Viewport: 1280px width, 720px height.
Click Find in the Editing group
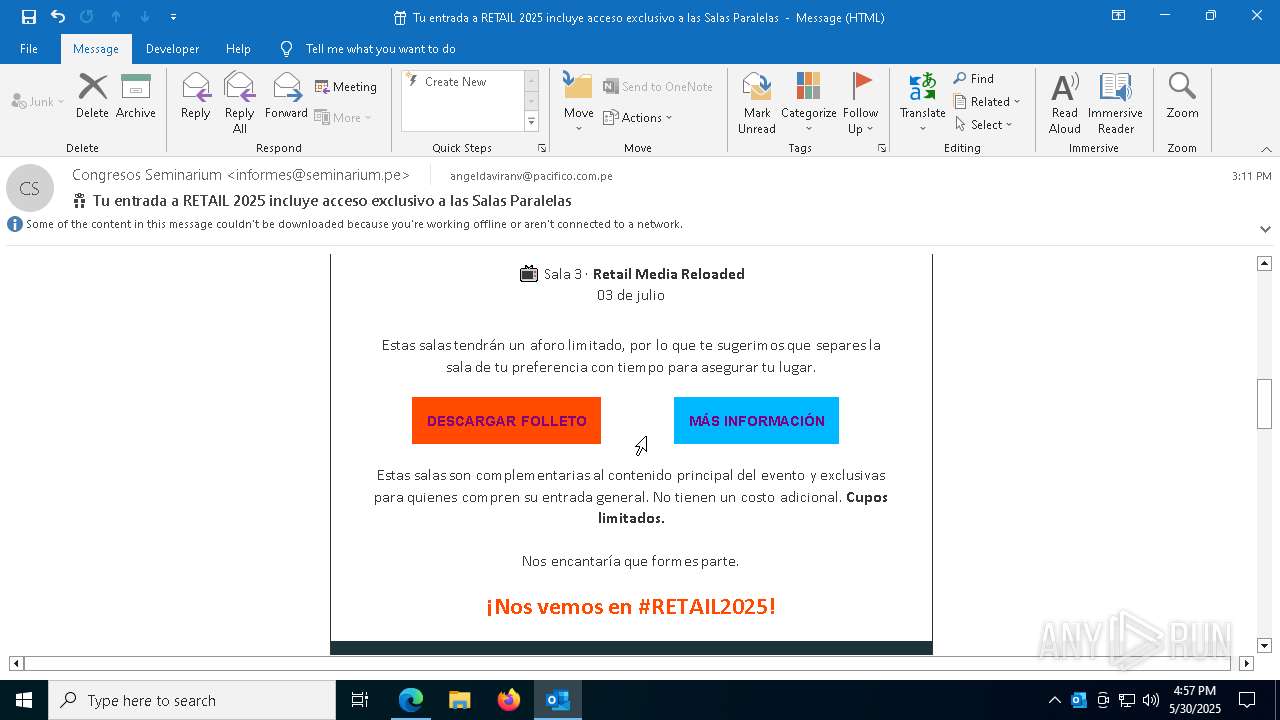(974, 79)
